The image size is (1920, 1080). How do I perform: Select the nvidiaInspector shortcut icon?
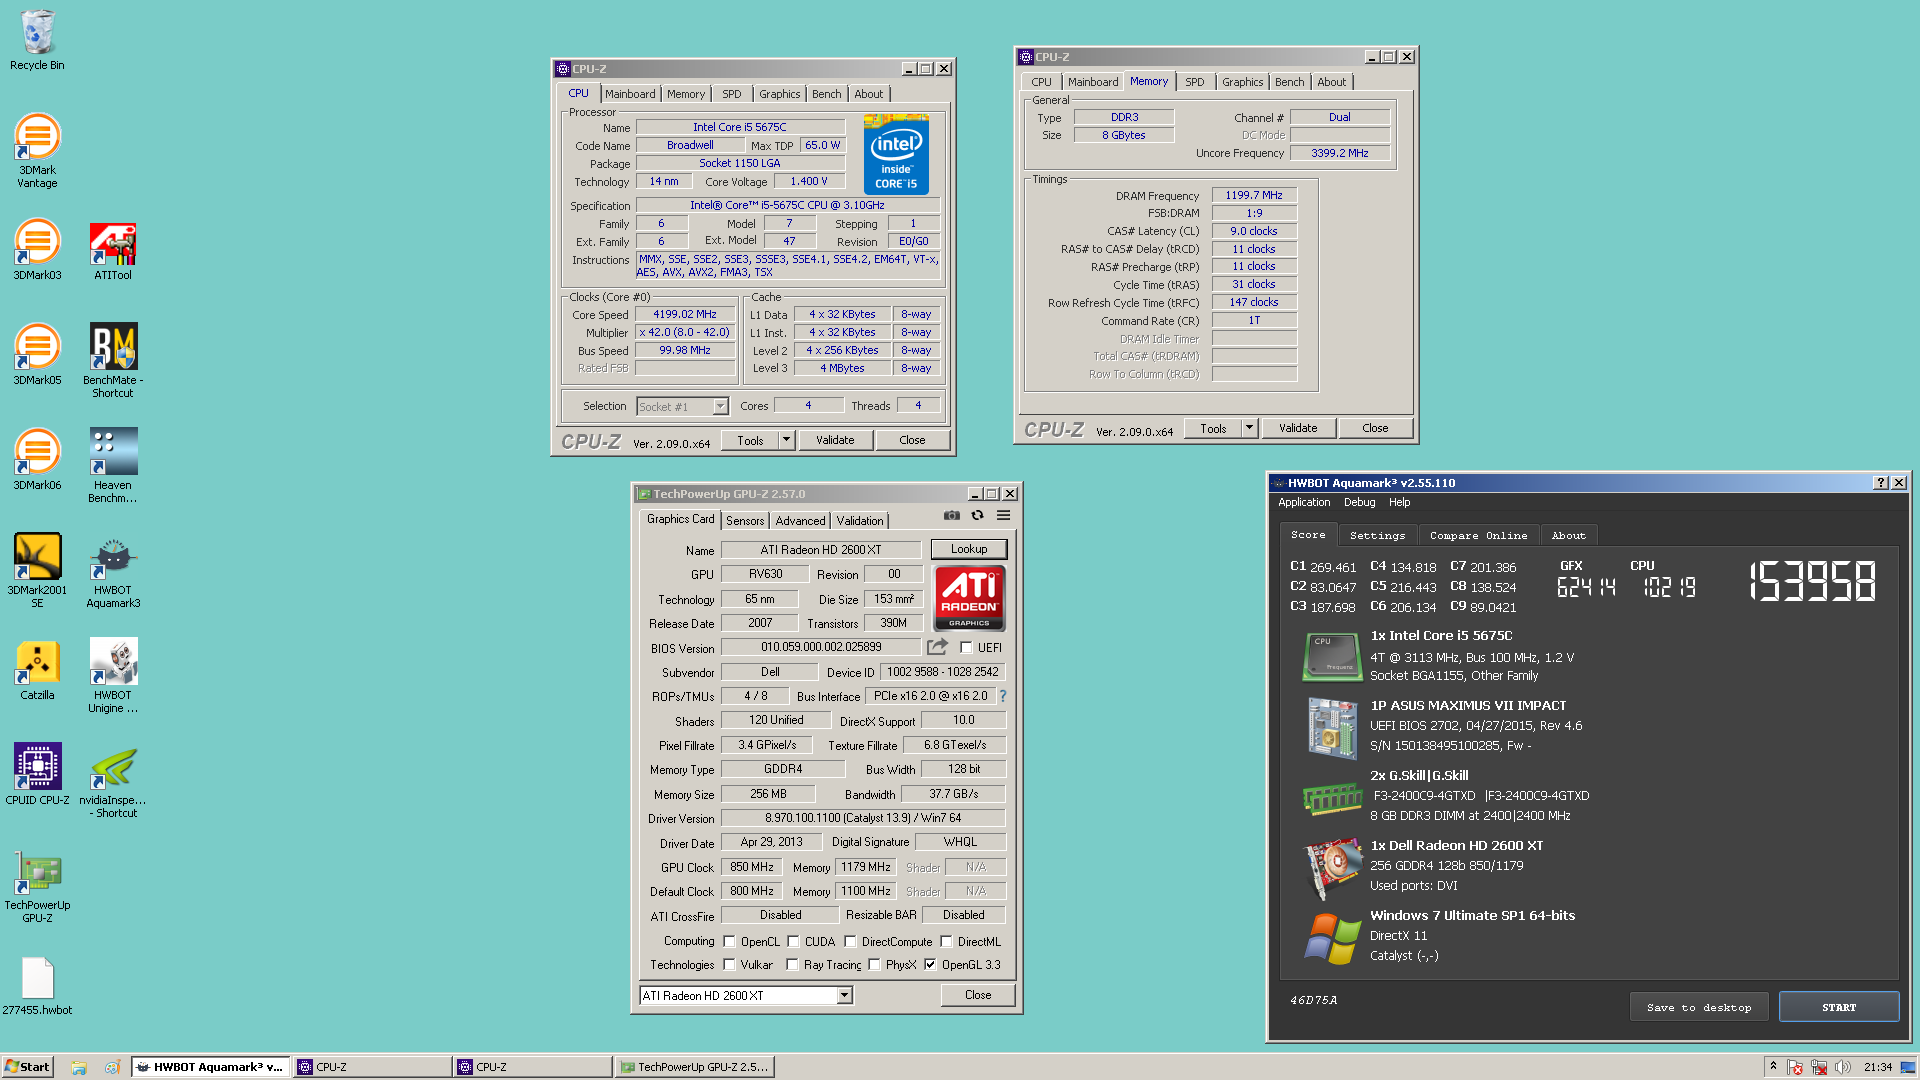pos(113,780)
